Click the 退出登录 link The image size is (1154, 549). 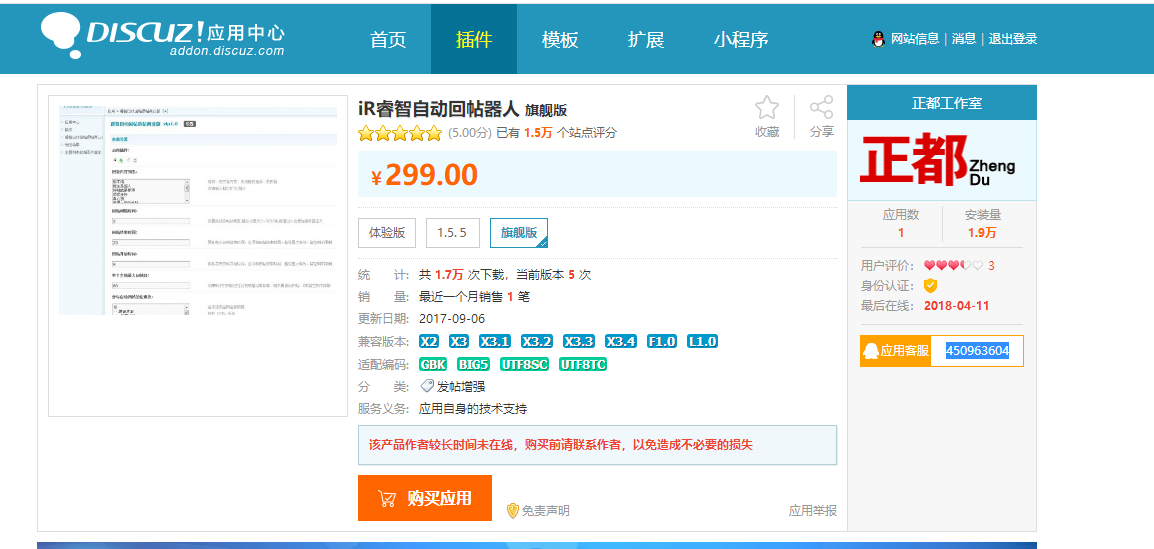click(x=1013, y=39)
